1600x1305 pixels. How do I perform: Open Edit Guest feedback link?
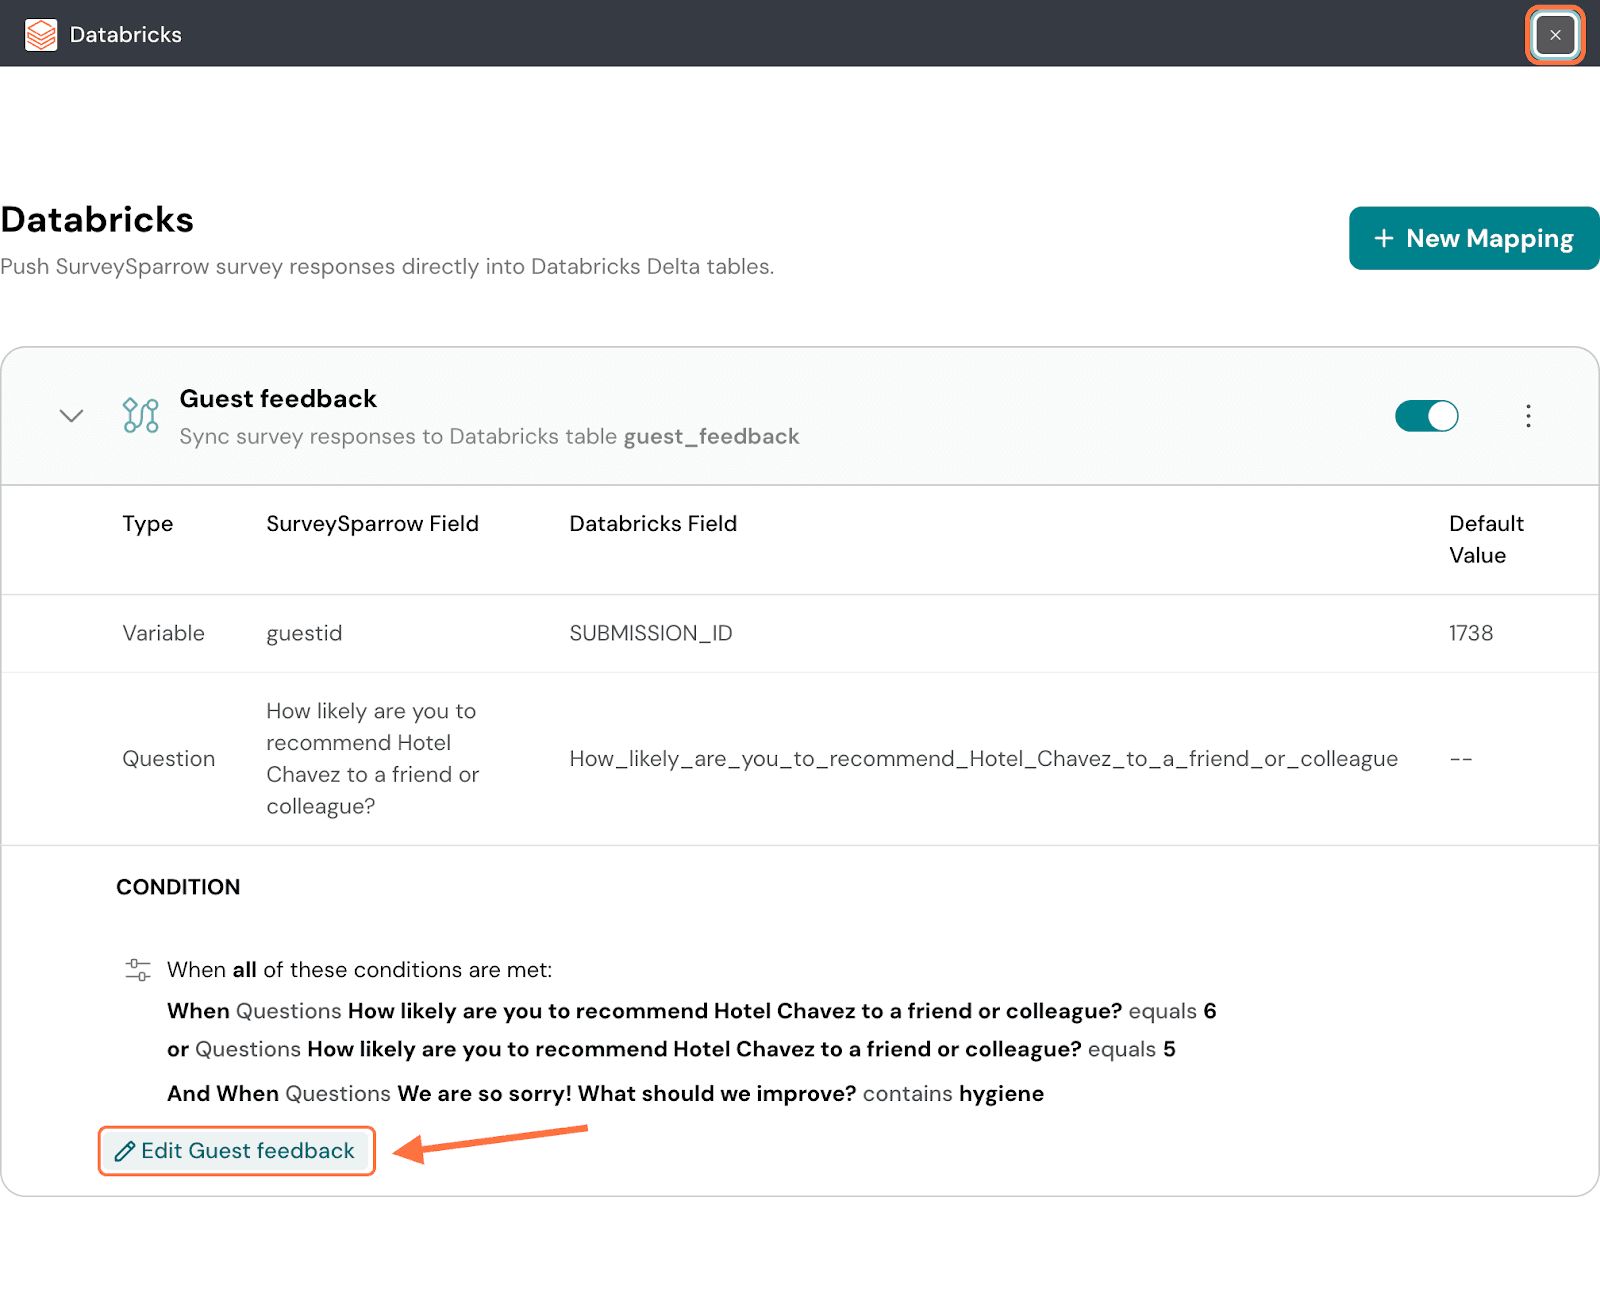(247, 1151)
